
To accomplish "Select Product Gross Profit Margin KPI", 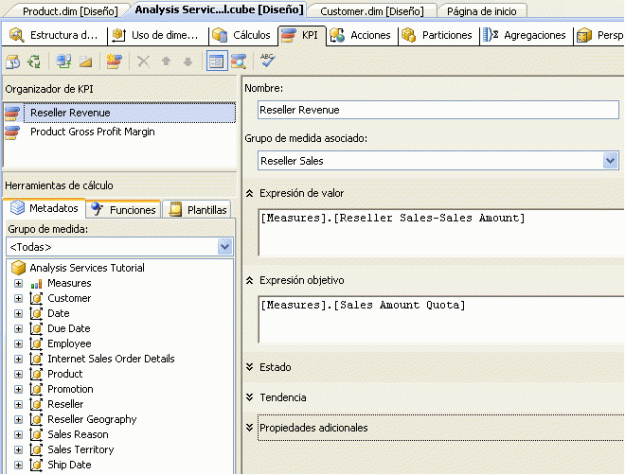I will pyautogui.click(x=91, y=131).
